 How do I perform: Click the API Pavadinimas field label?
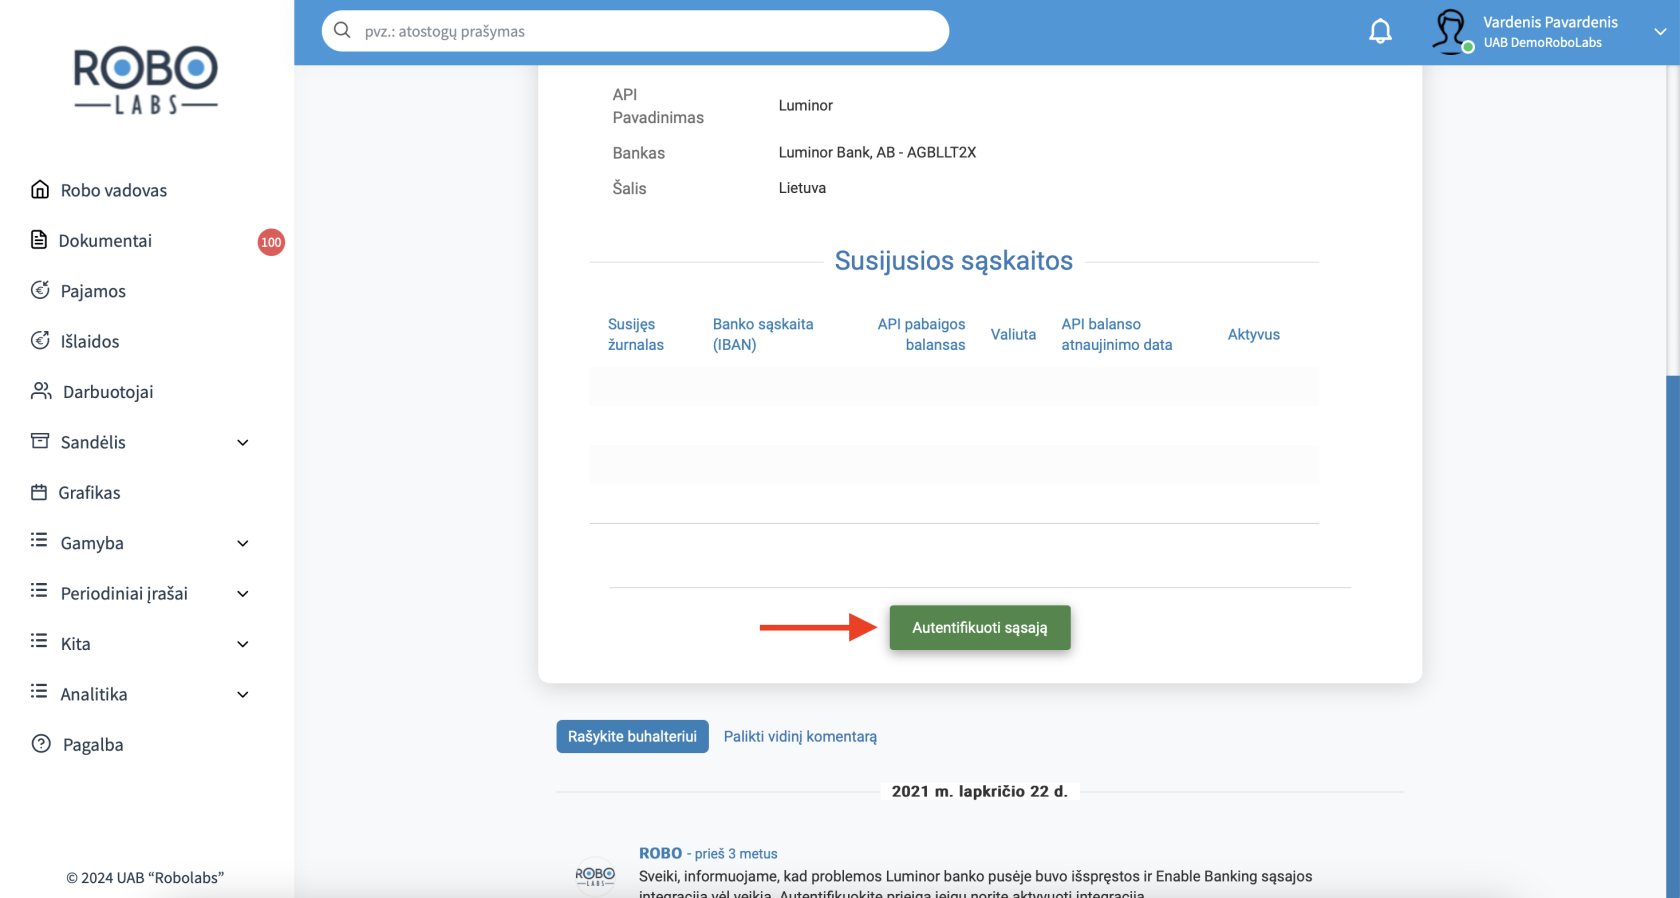(x=658, y=106)
